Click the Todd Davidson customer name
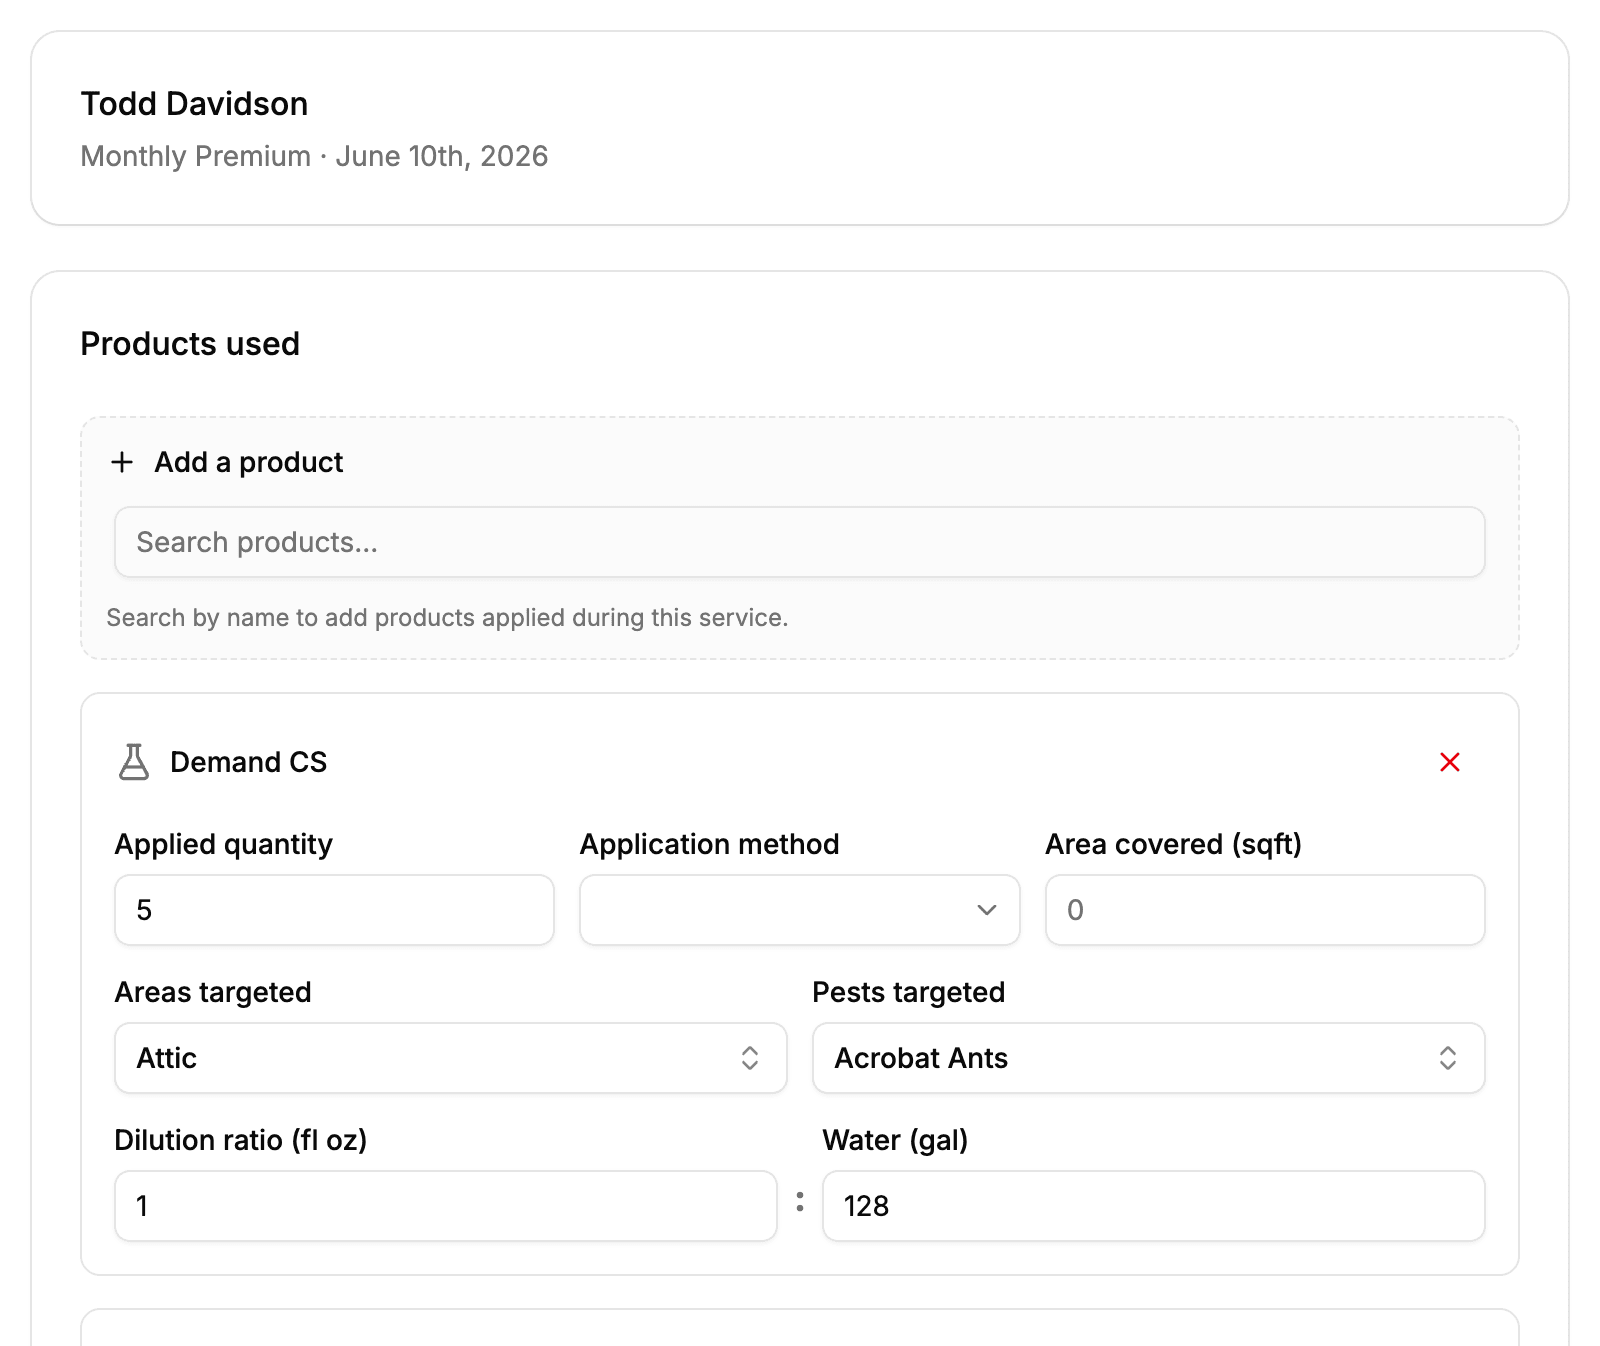 (194, 104)
